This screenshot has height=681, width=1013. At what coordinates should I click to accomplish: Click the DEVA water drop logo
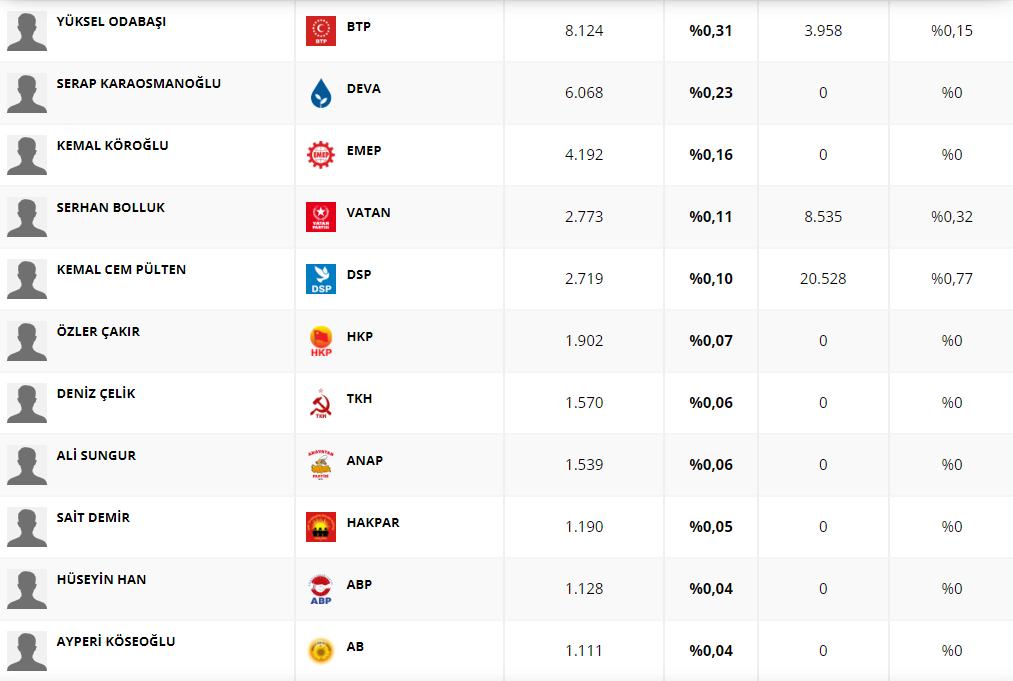(x=320, y=93)
